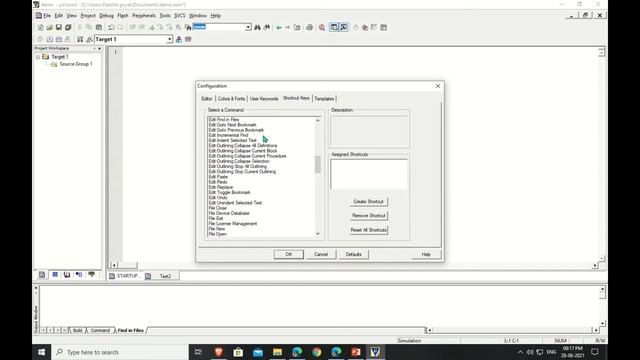Image resolution: width=640 pixels, height=360 pixels.
Task: Open the File menu
Action: [x=47, y=16]
